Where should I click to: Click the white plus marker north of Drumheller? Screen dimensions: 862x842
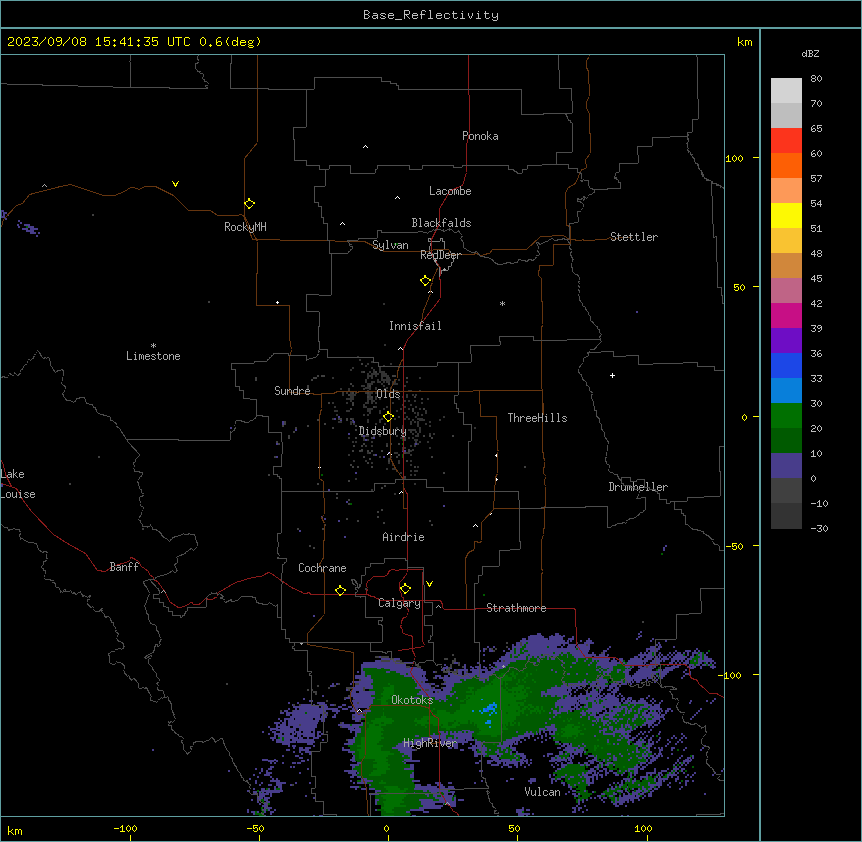(612, 375)
